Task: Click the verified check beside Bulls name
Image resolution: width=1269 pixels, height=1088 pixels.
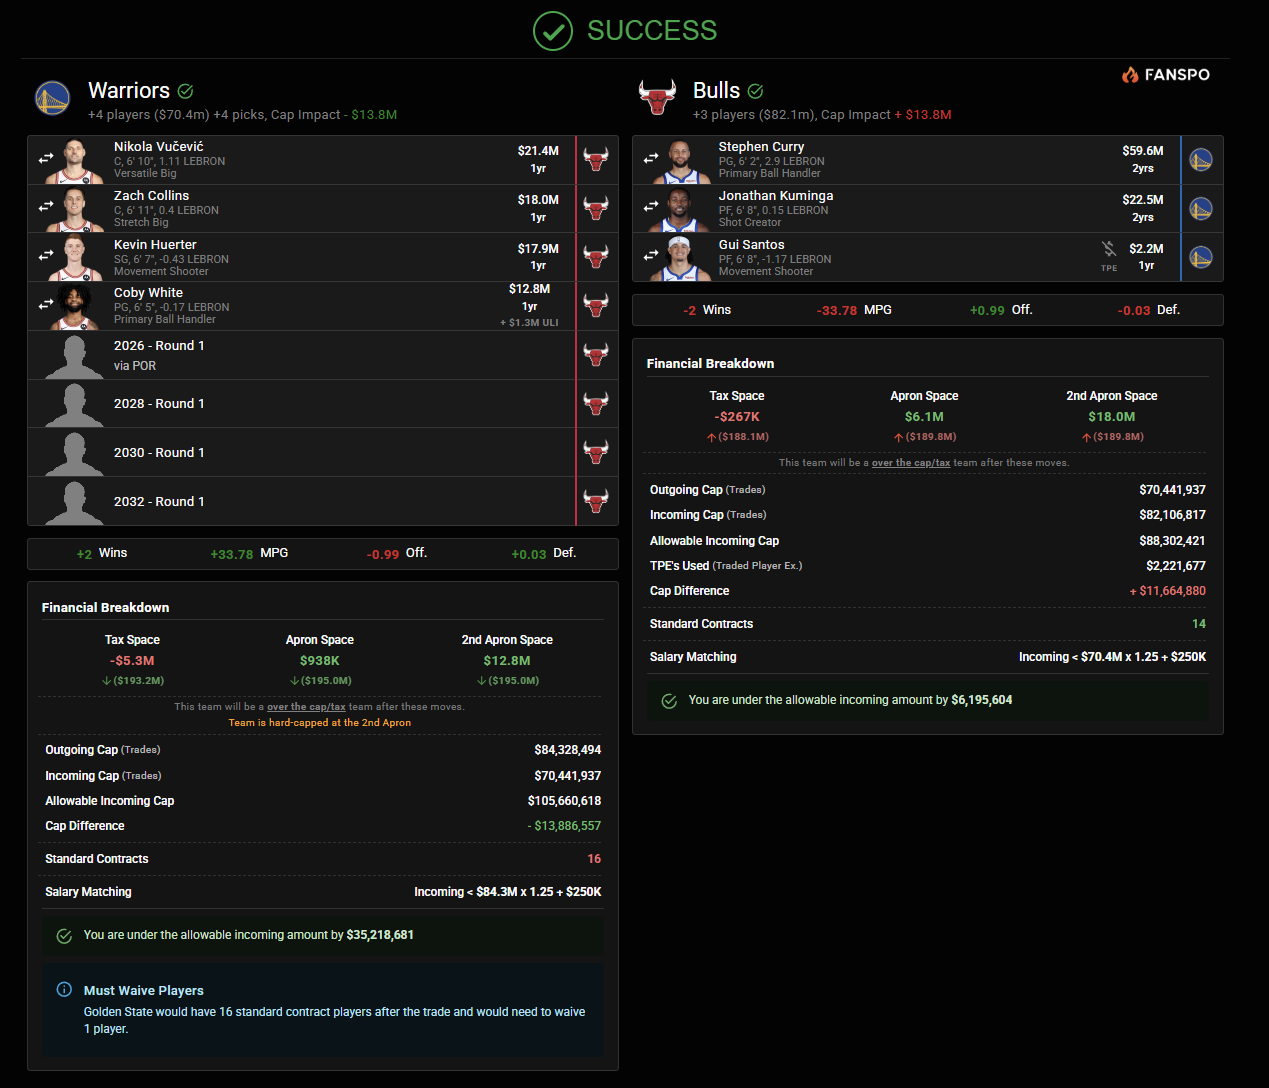Action: click(755, 91)
